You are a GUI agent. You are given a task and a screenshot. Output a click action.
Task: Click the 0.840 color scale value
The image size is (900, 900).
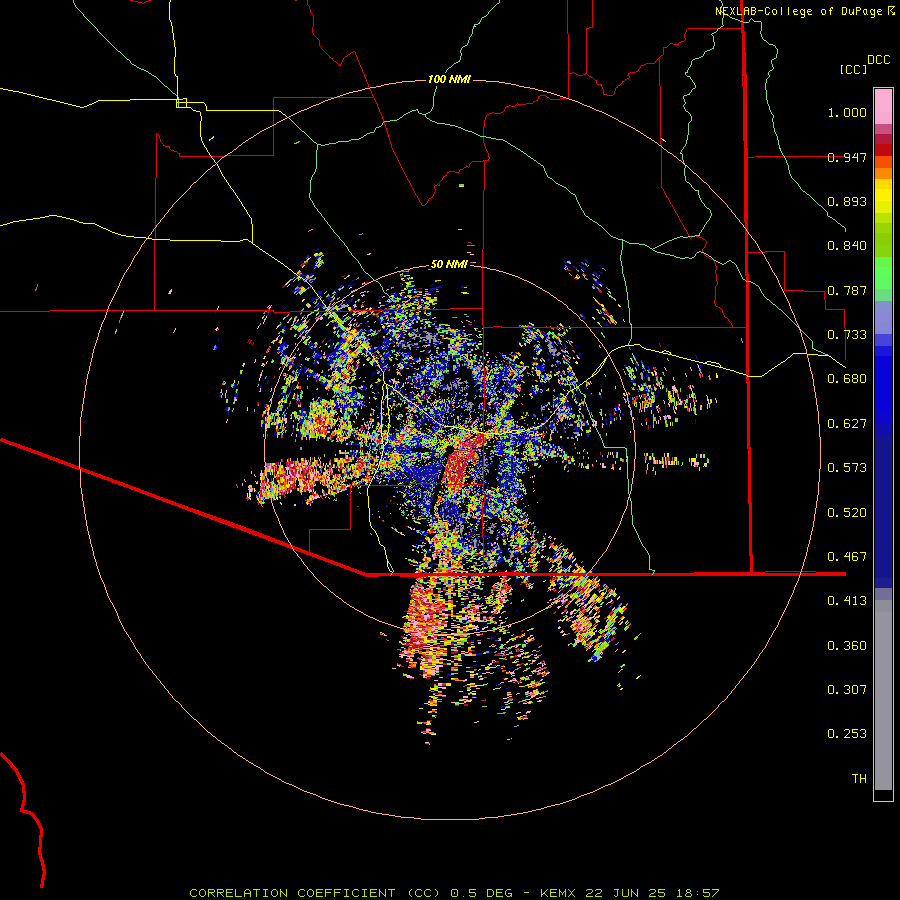point(847,246)
